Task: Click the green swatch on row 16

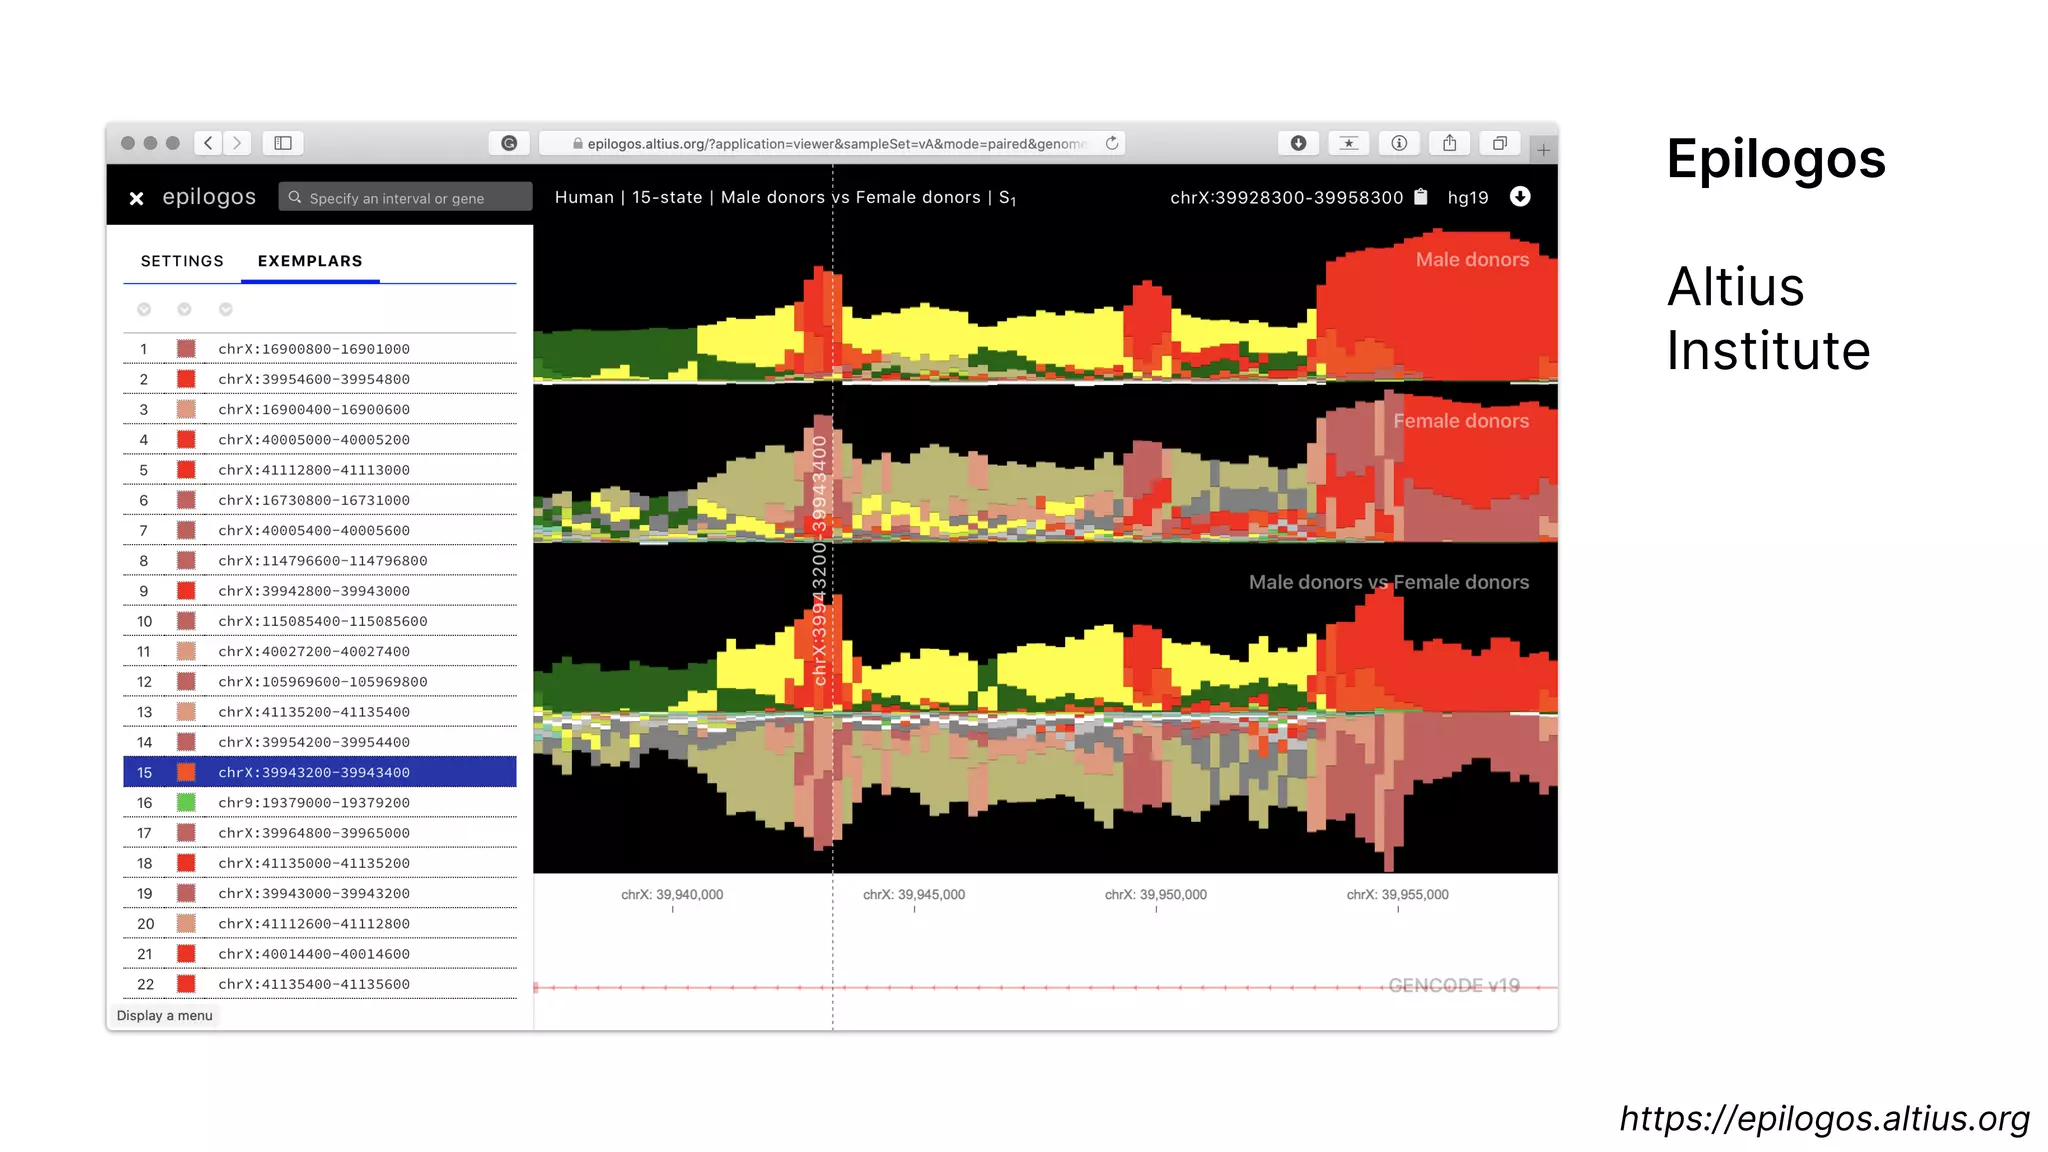Action: coord(186,803)
